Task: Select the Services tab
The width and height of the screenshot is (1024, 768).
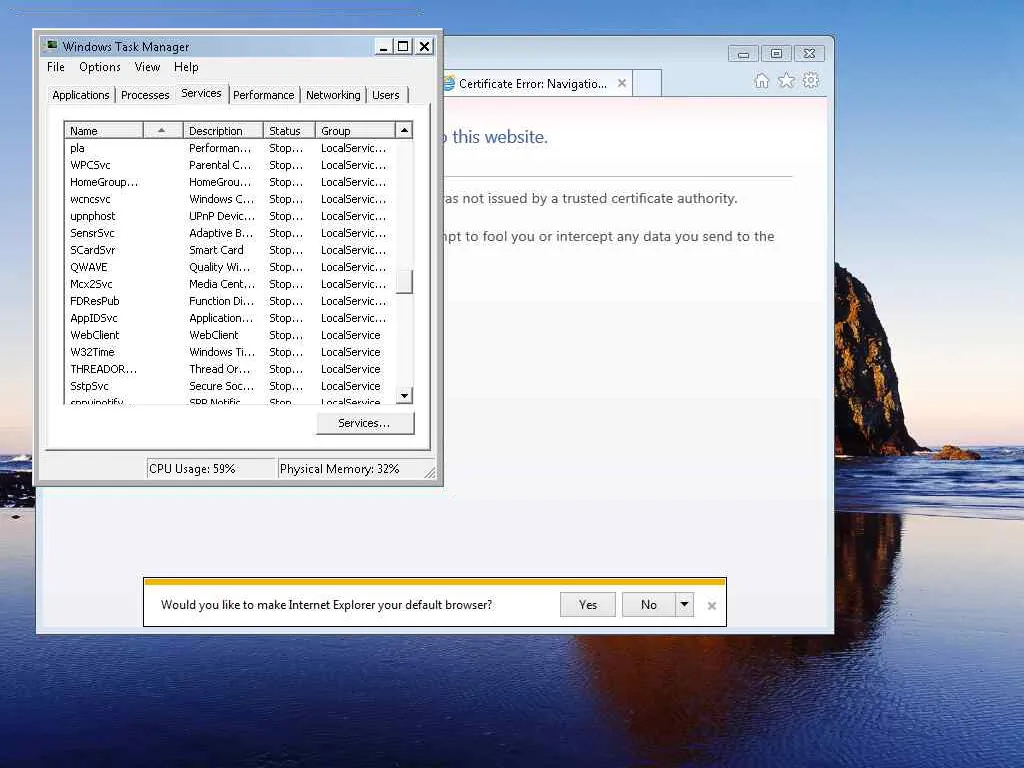Action: (x=201, y=93)
